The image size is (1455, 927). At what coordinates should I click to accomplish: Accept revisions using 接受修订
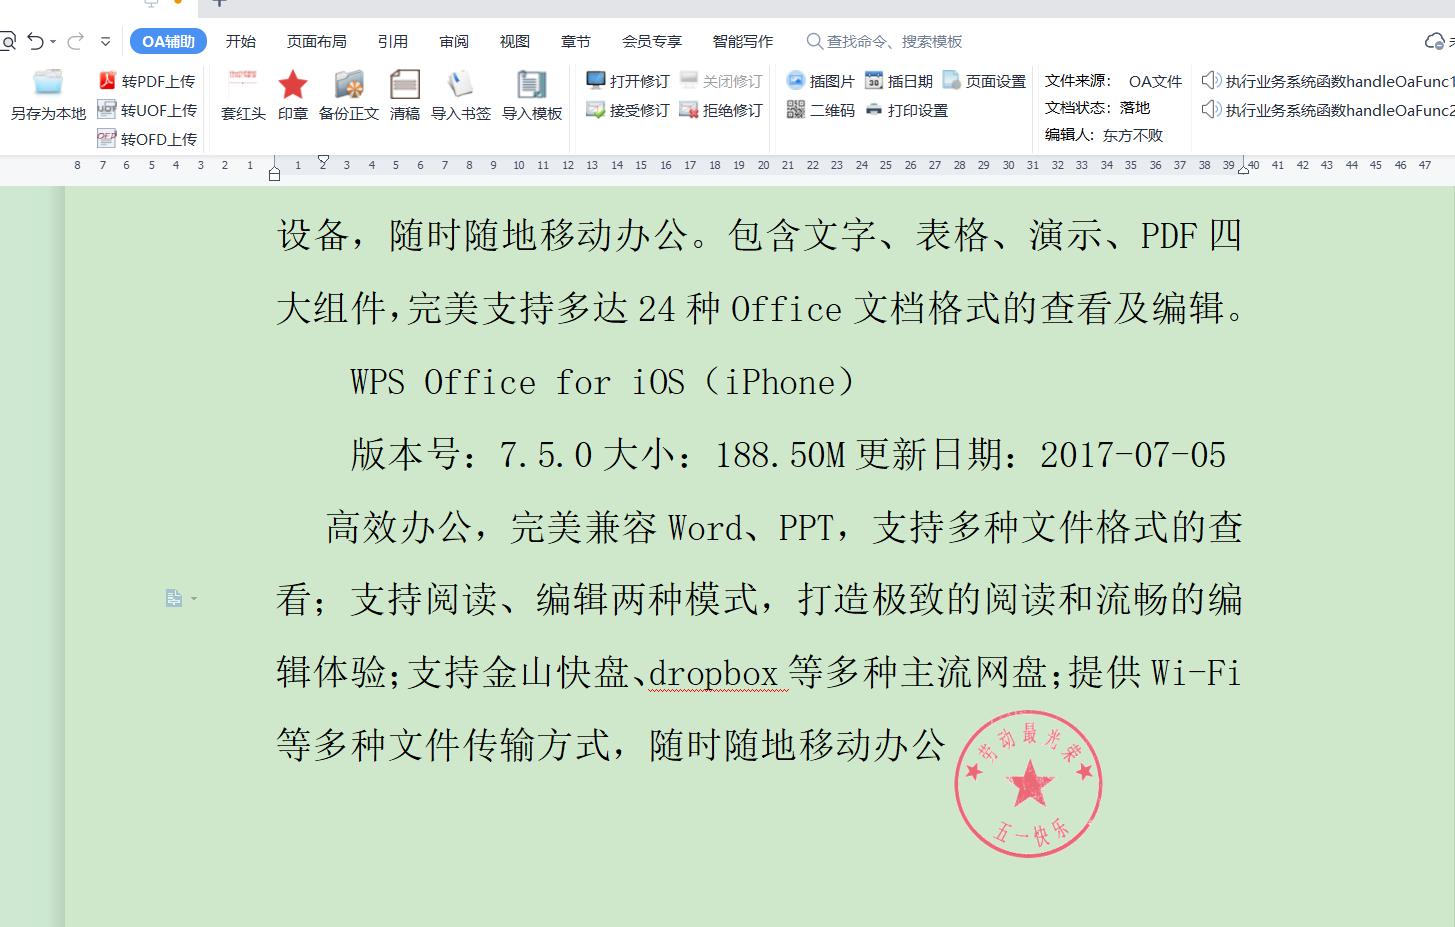[x=627, y=111]
